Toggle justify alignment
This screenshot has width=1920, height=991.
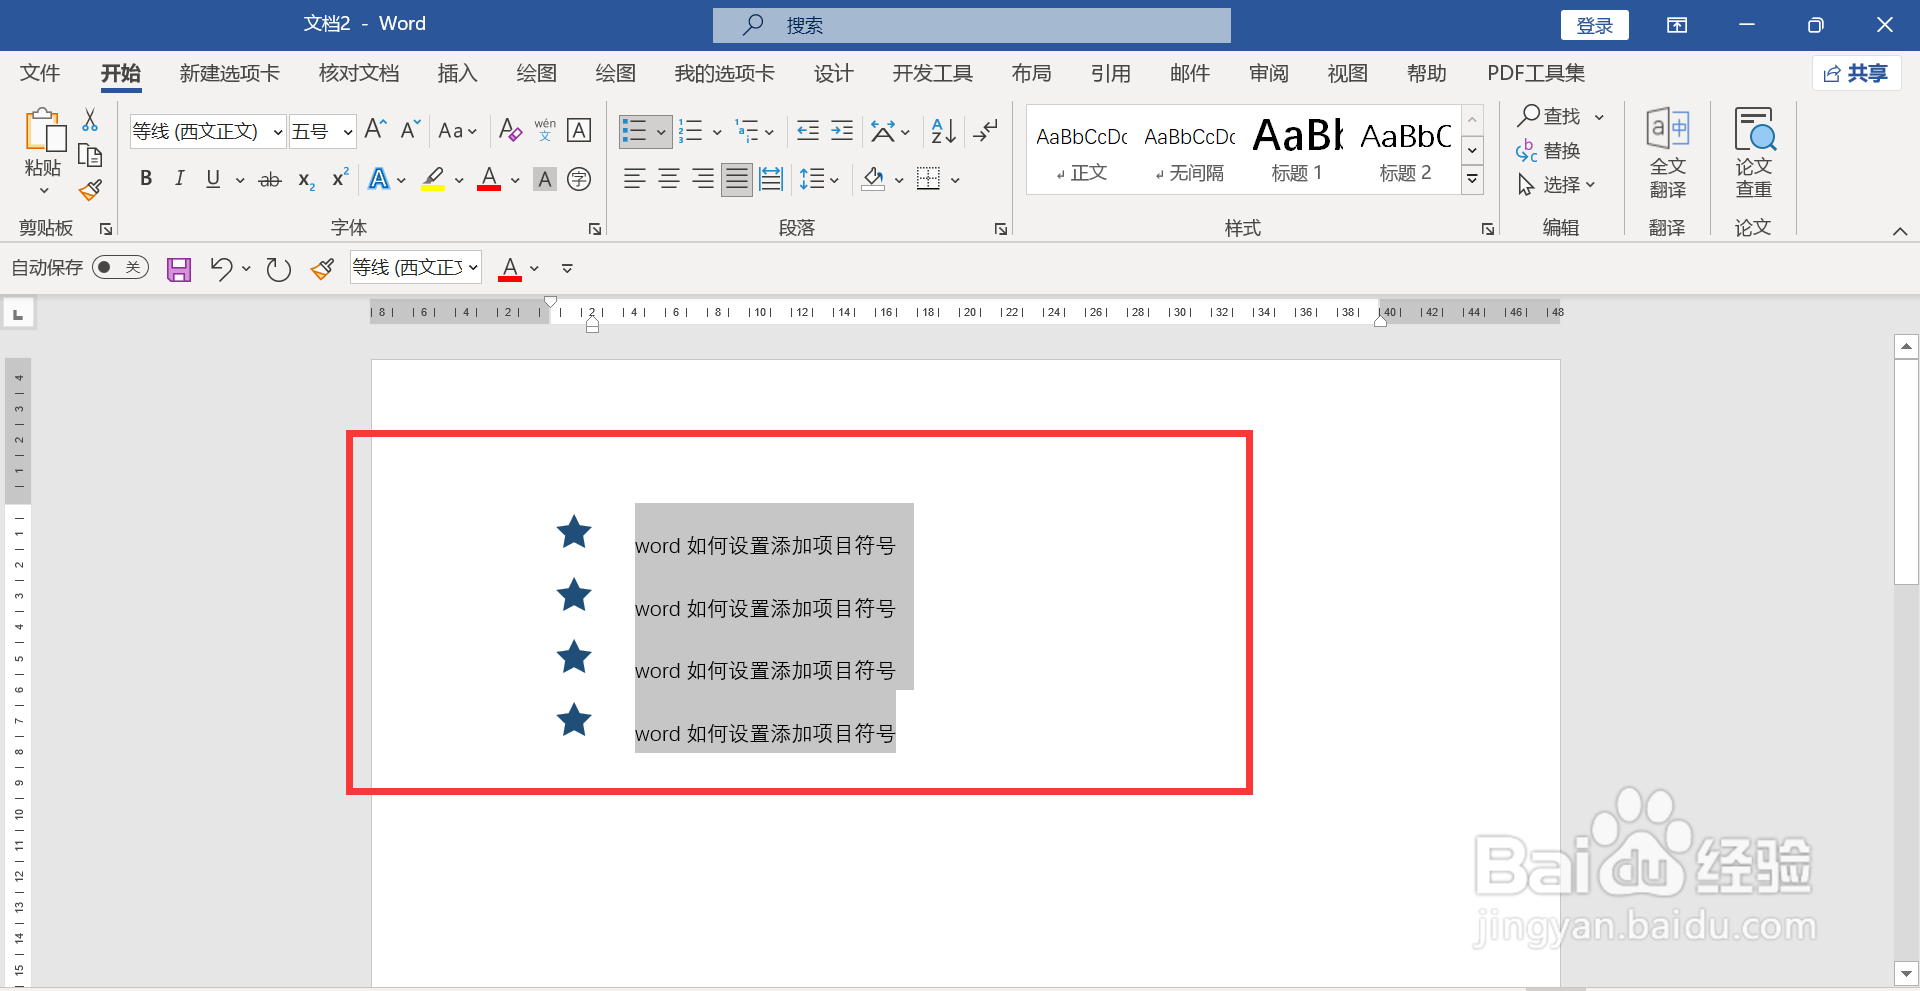tap(737, 179)
